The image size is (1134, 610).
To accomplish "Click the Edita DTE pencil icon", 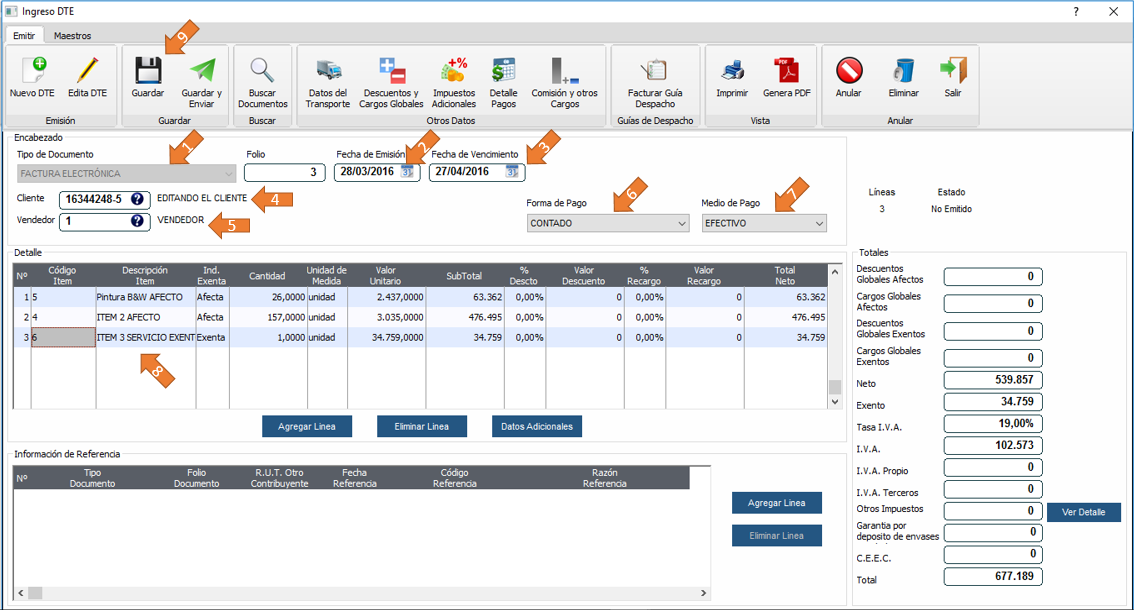I will point(87,71).
